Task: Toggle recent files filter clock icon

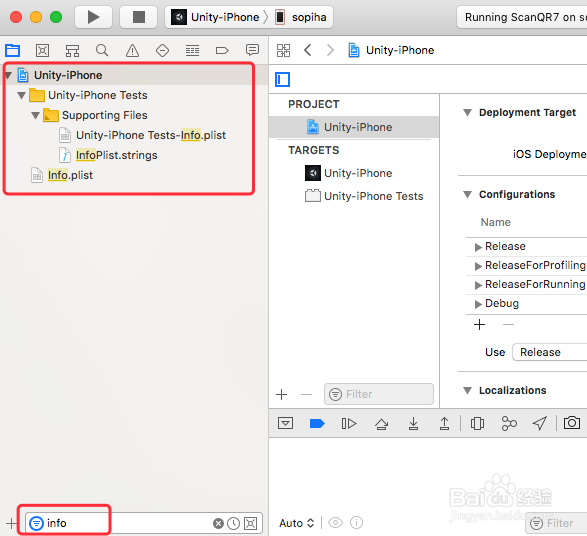Action: tap(234, 523)
